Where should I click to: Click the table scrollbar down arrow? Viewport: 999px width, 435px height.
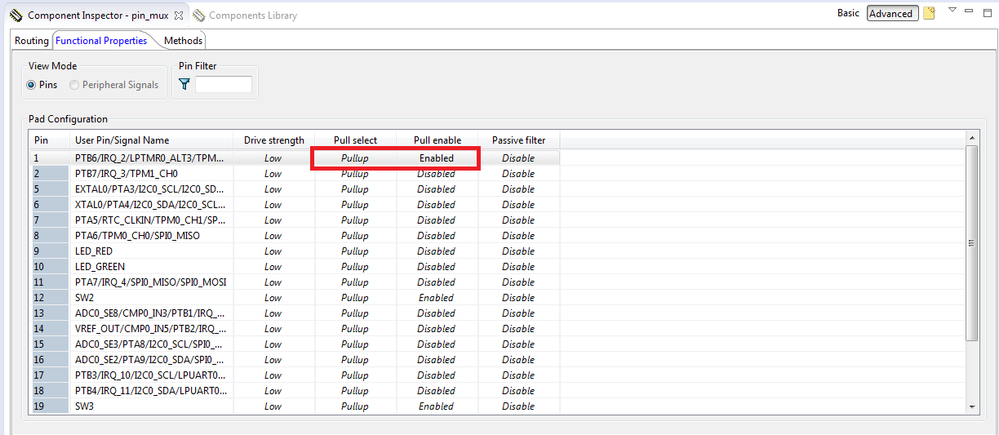(972, 406)
